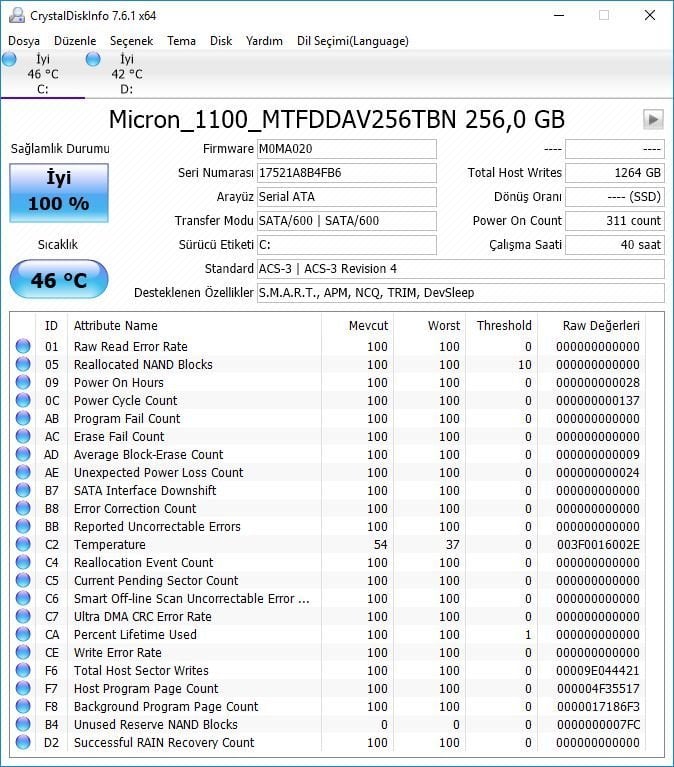Click status orb for Successful RAIN Recovery Count

(x=23, y=743)
